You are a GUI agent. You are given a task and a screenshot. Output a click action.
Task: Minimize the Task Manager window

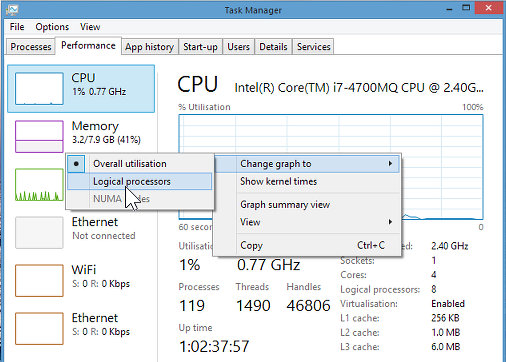coord(449,9)
